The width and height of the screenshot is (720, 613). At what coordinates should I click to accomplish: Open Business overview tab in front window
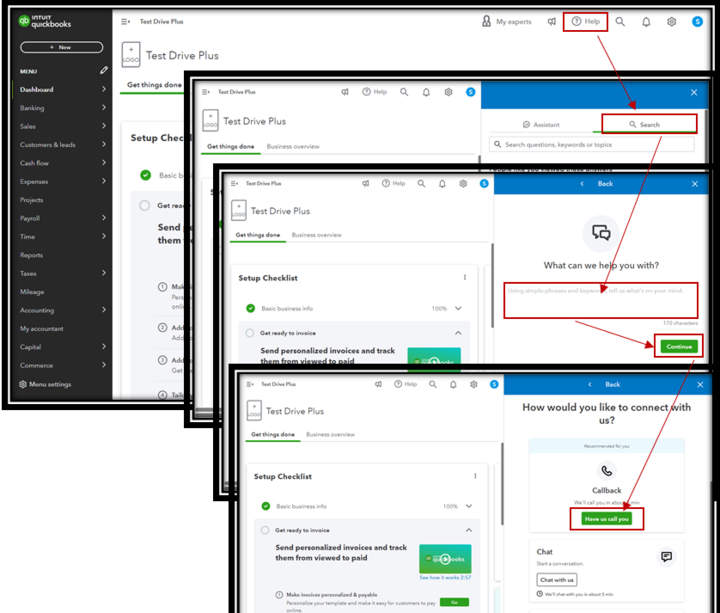click(x=330, y=434)
